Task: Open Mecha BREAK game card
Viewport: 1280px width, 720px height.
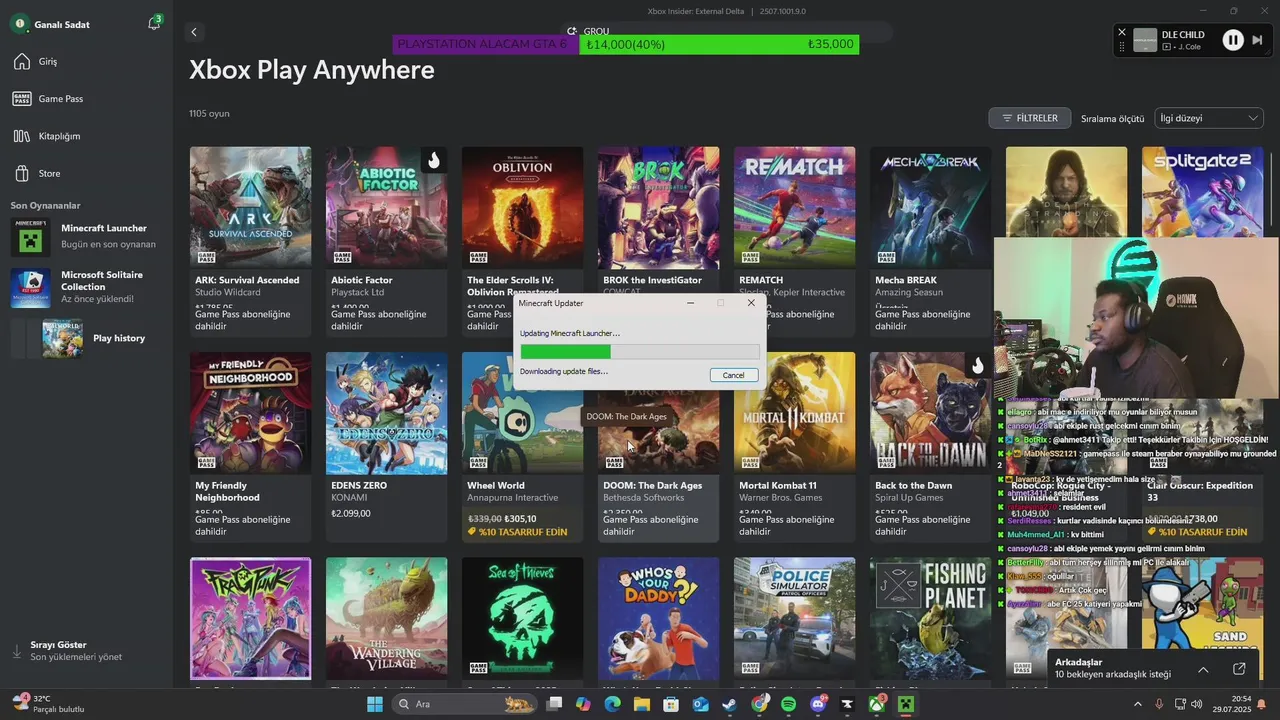Action: [x=930, y=242]
